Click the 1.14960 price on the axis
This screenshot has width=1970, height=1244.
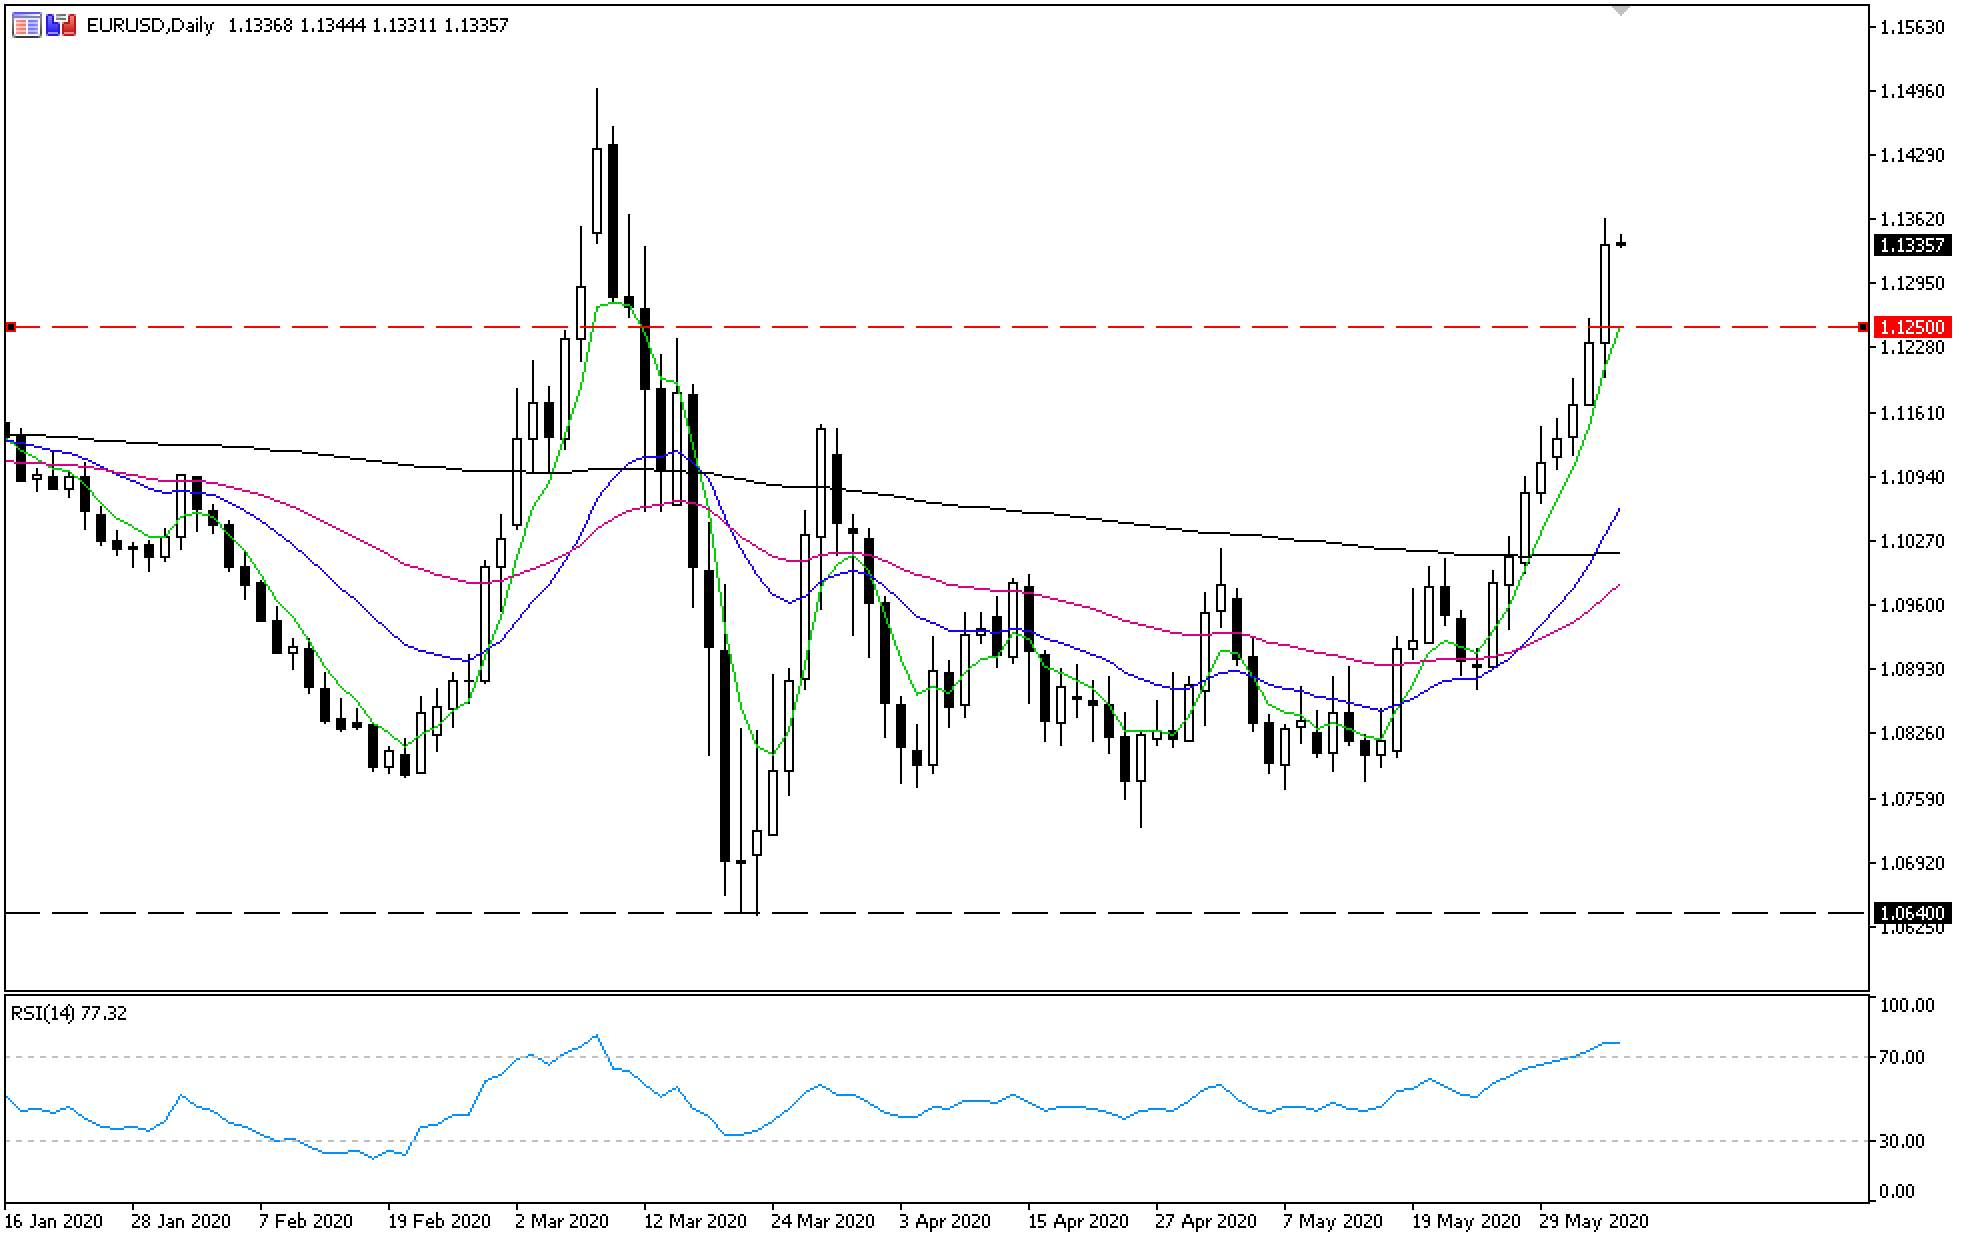click(1912, 91)
